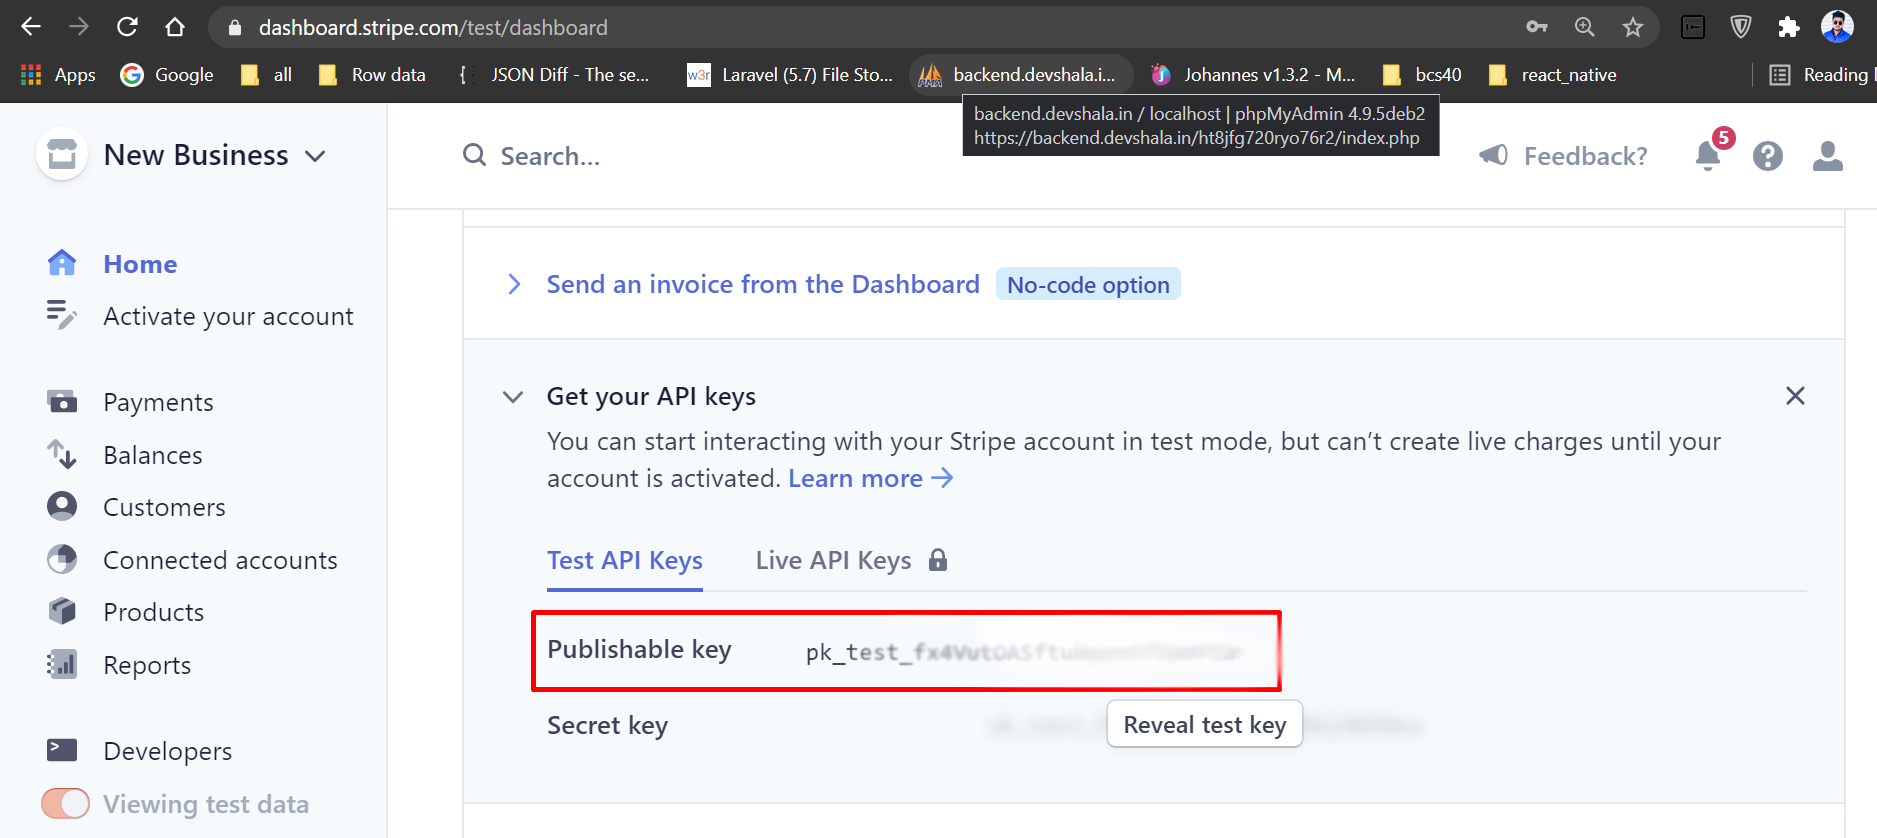Open the browser zoom magnifier icon

tap(1585, 27)
